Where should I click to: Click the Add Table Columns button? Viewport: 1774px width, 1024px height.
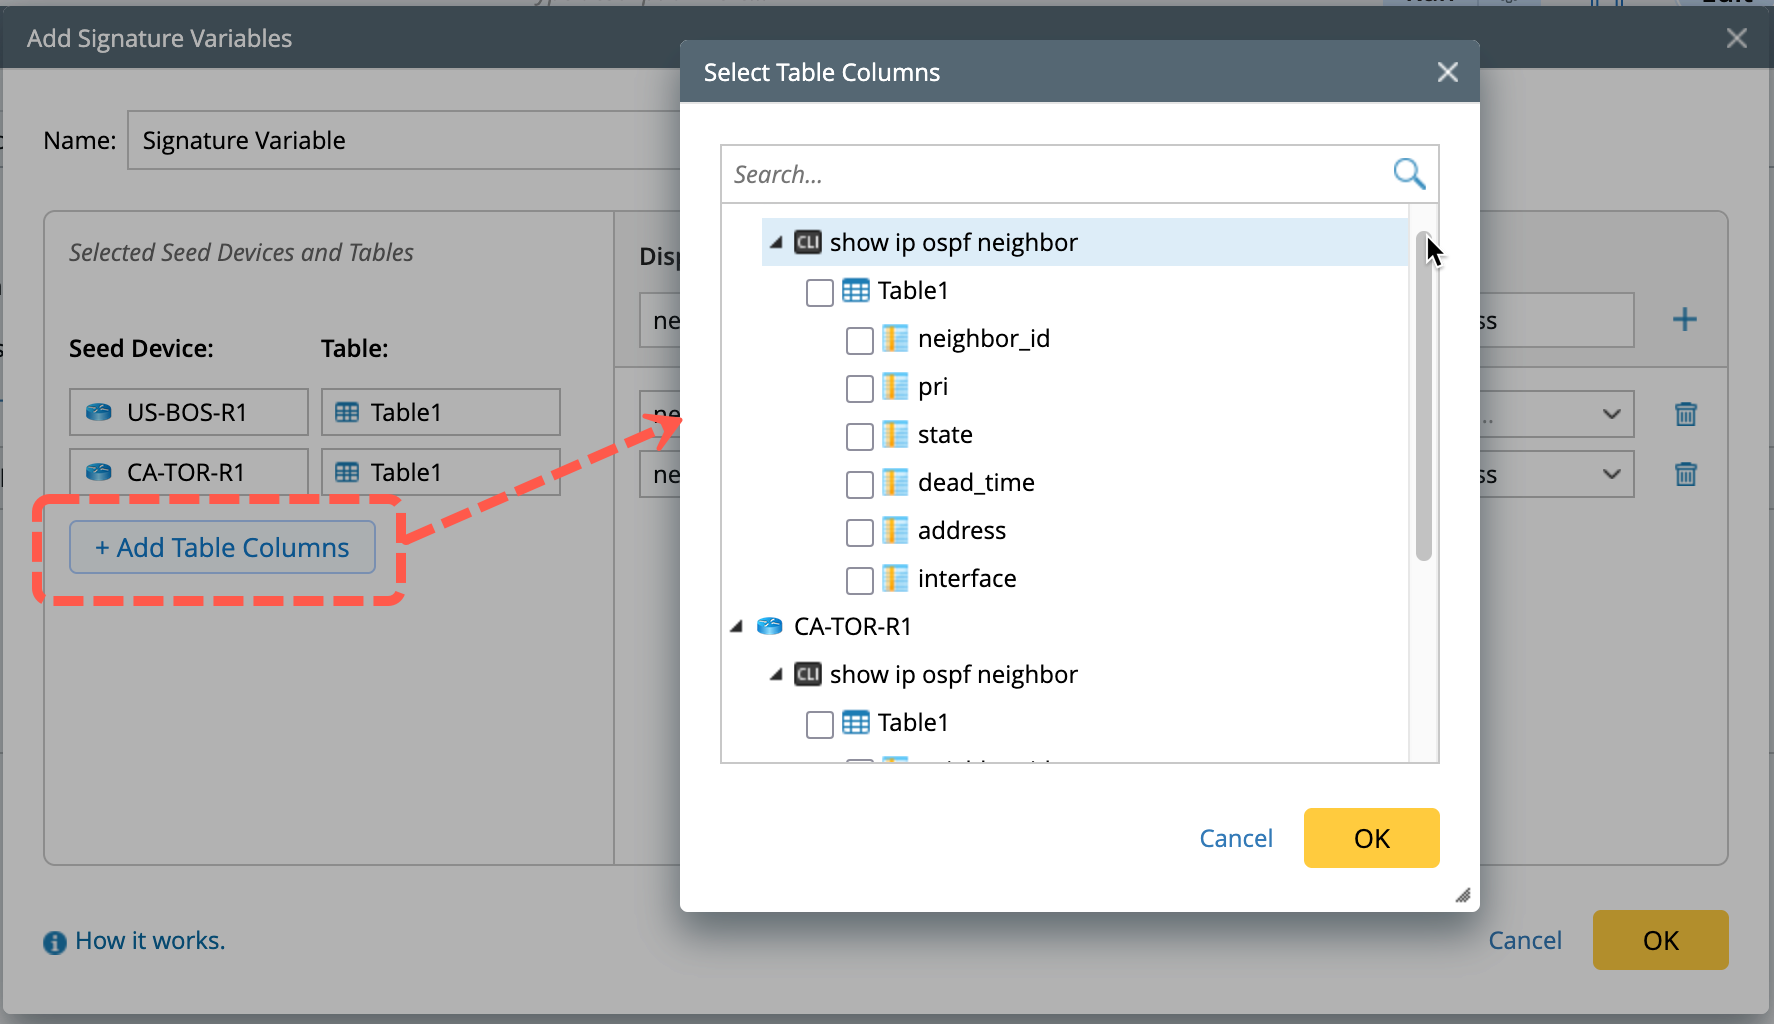tap(222, 548)
